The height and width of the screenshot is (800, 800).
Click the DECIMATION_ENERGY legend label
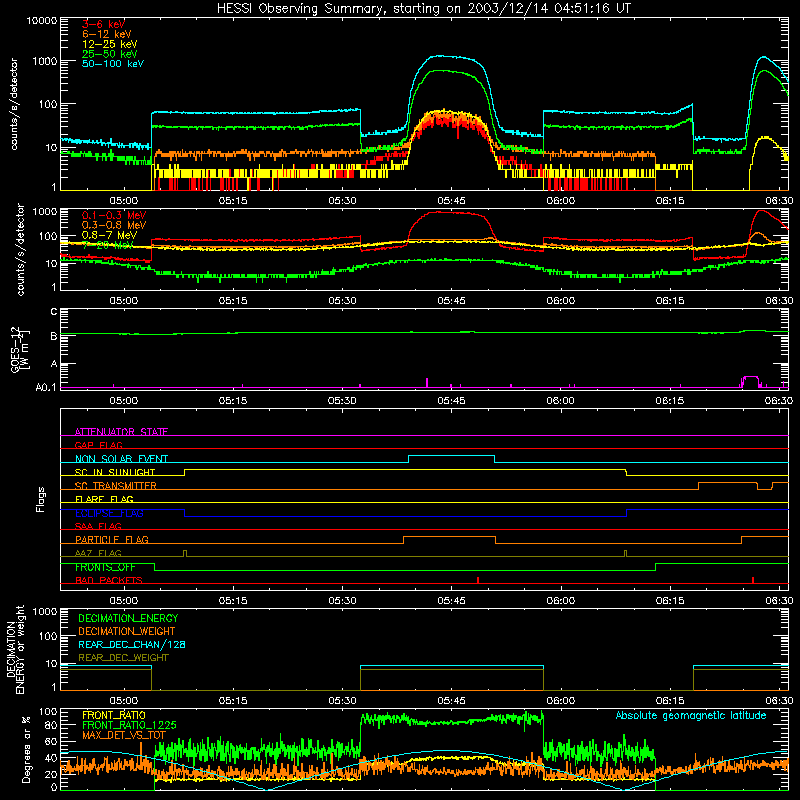pyautogui.click(x=128, y=618)
